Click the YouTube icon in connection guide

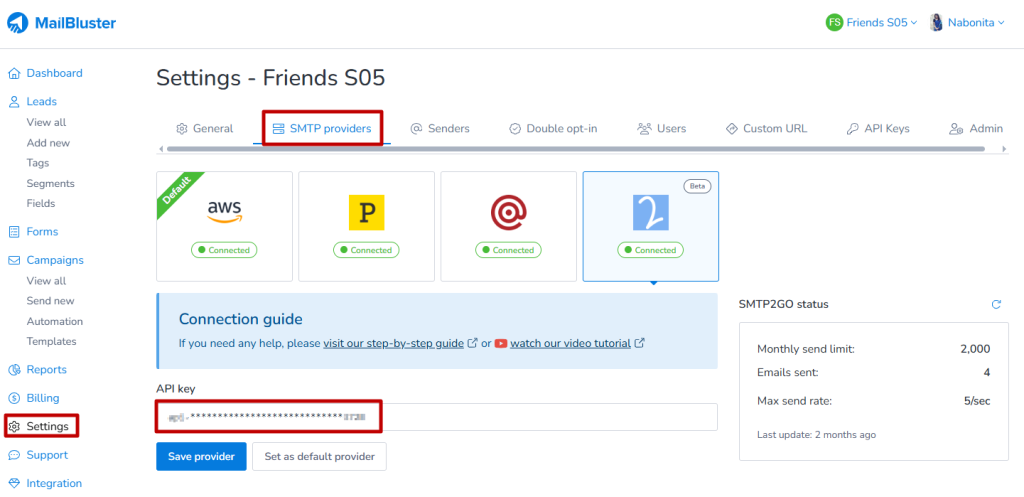(x=501, y=343)
